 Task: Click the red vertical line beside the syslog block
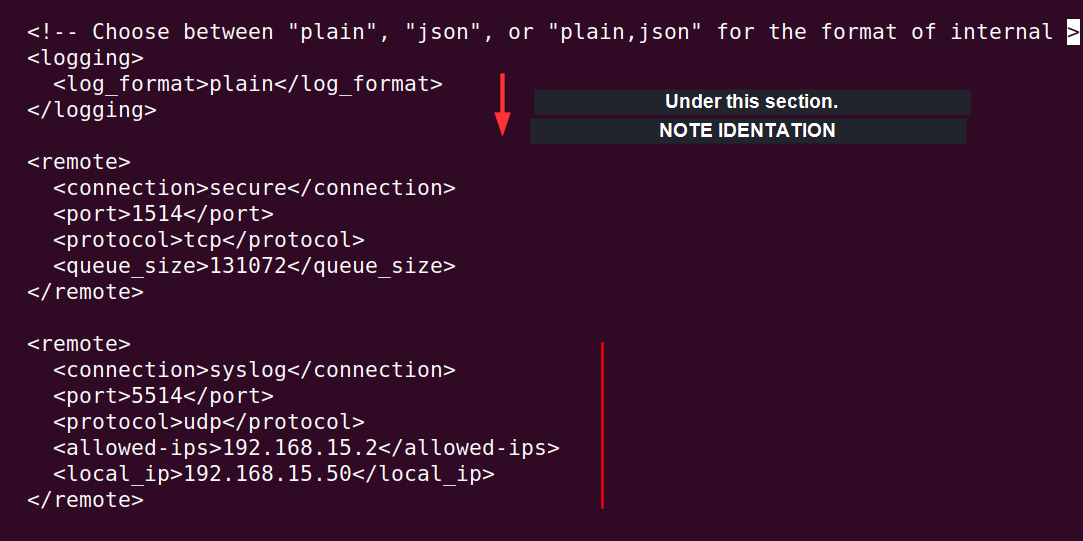[602, 425]
